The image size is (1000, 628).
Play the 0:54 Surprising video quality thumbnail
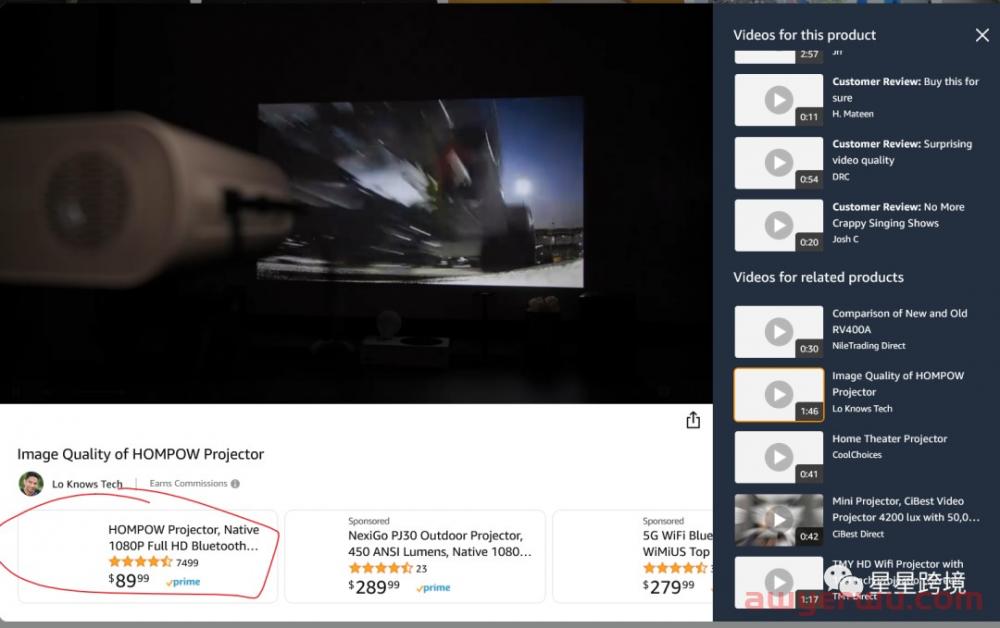(x=779, y=163)
